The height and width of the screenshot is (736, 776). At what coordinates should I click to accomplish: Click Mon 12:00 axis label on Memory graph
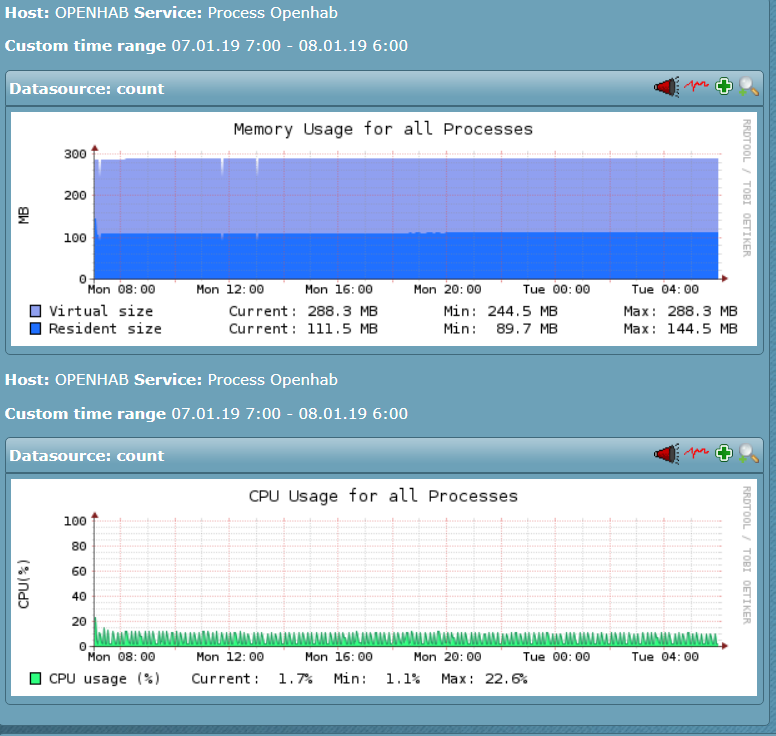[x=230, y=289]
